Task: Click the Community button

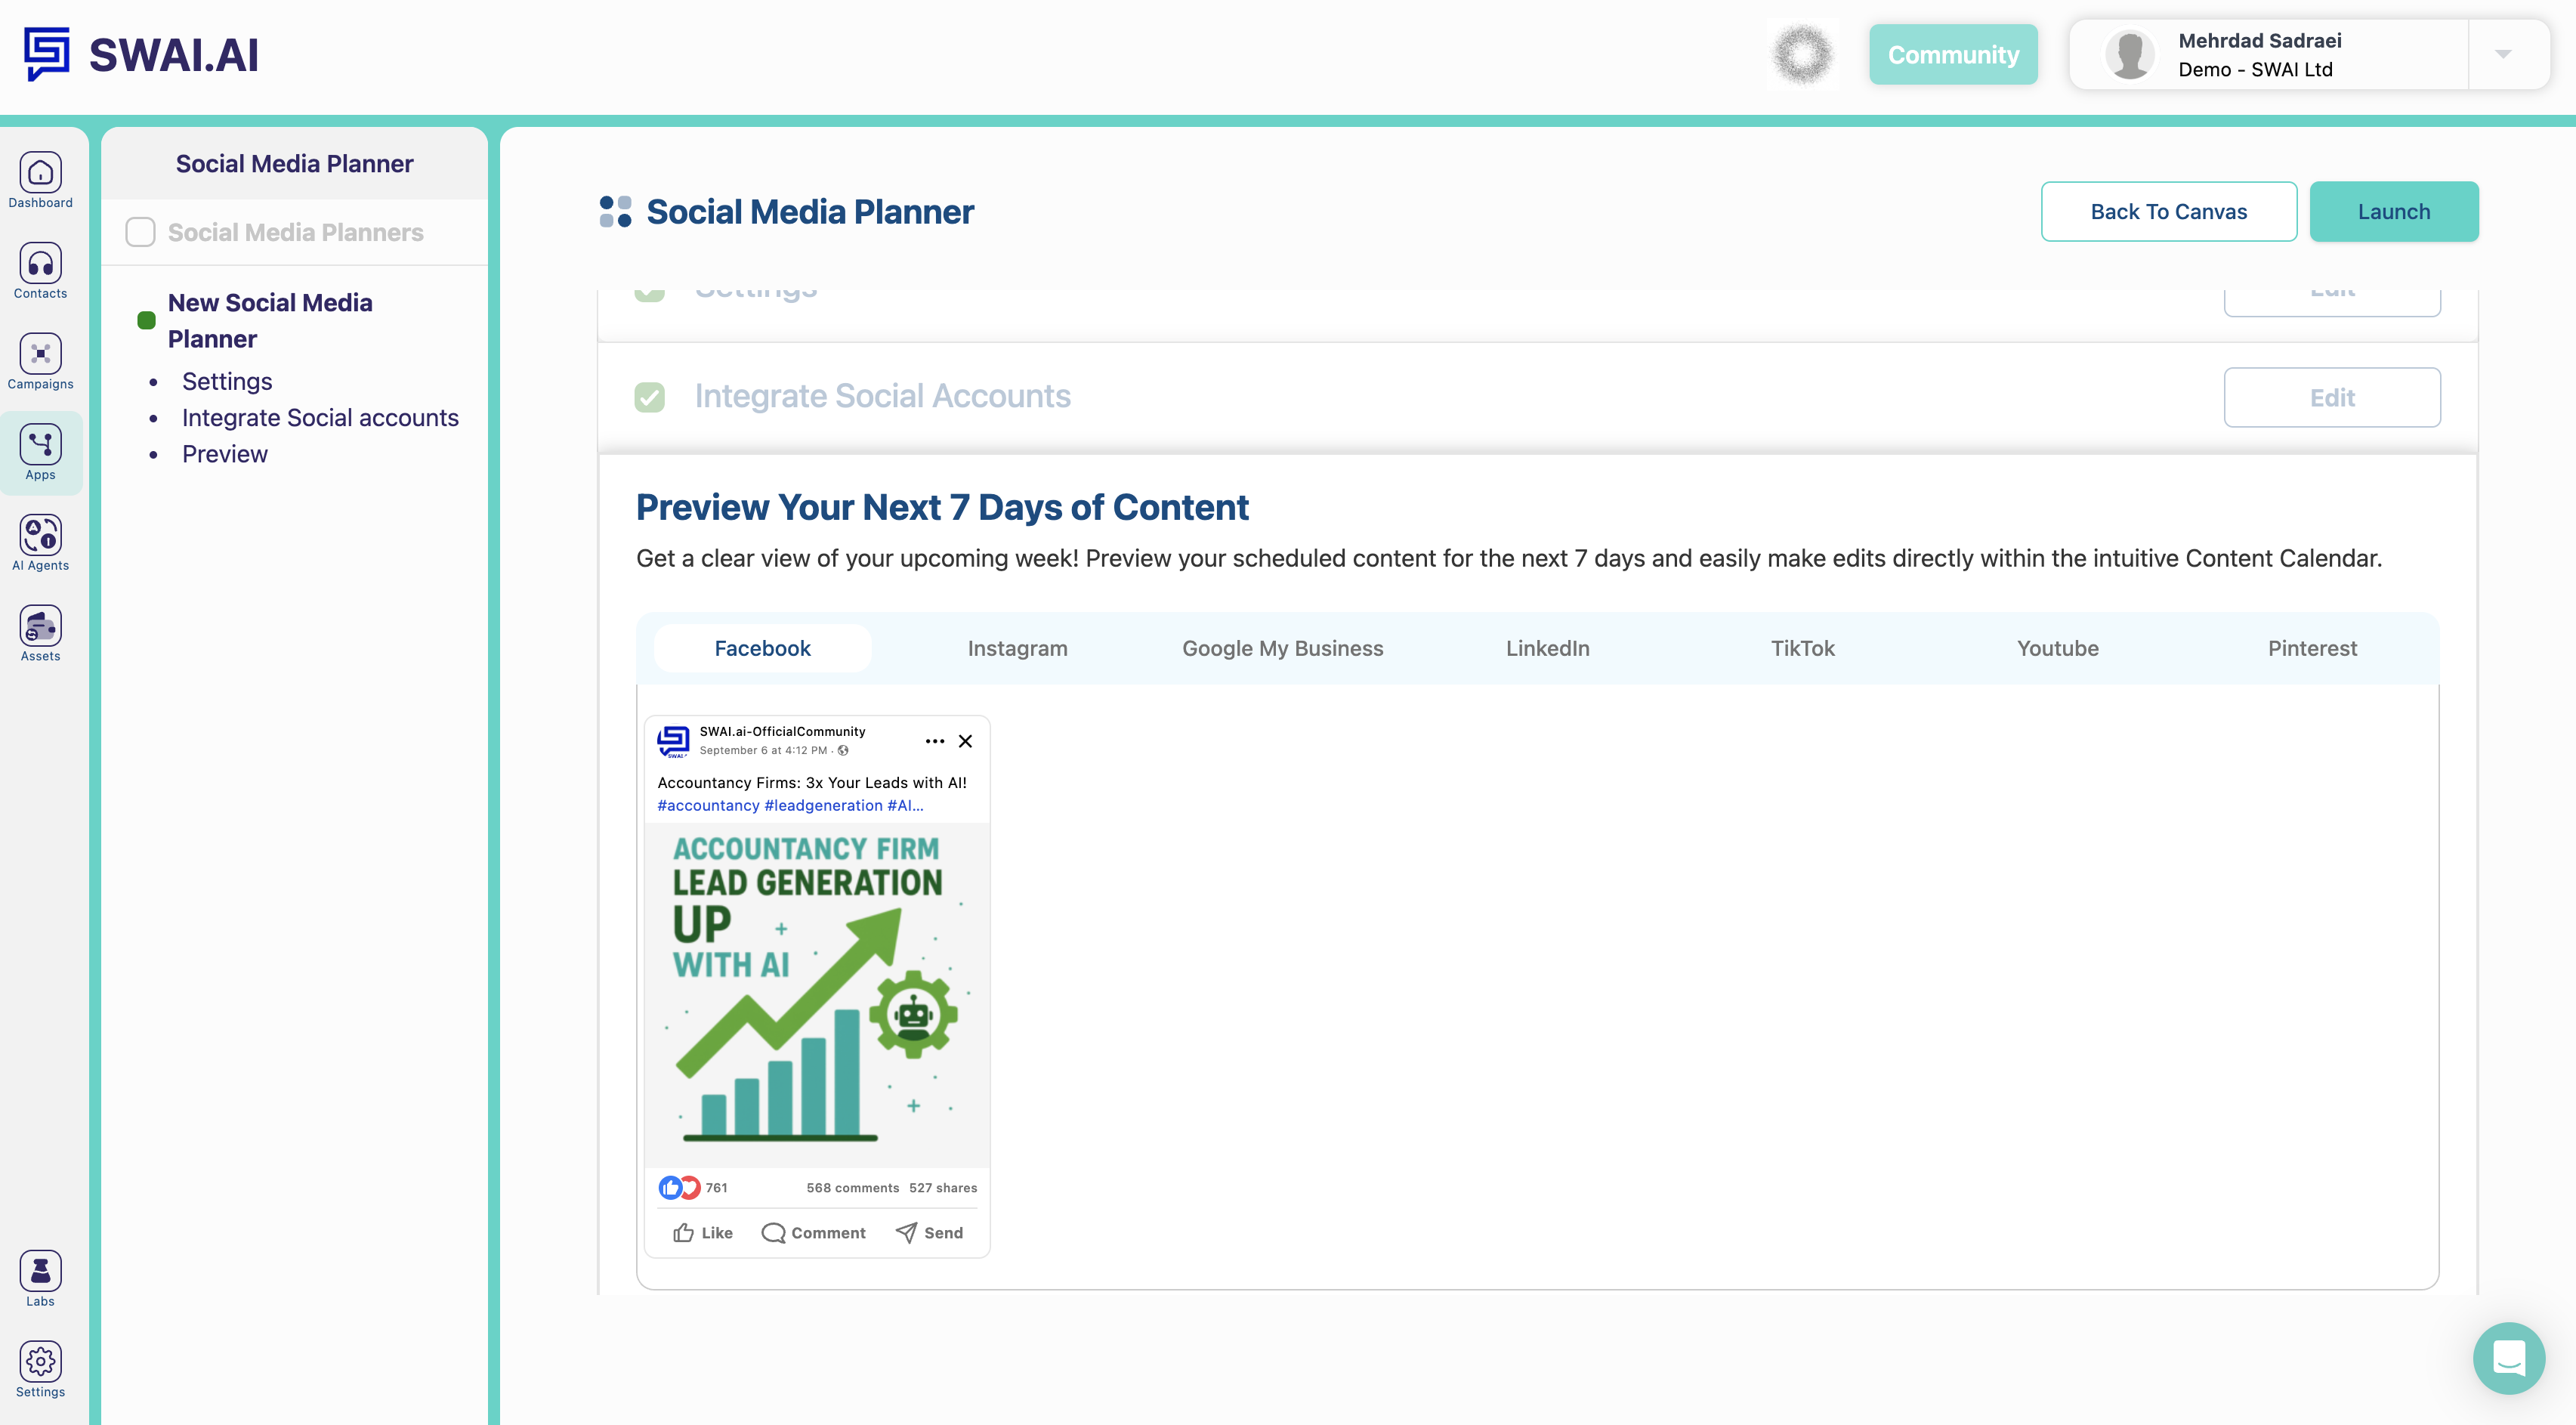Action: [1953, 54]
